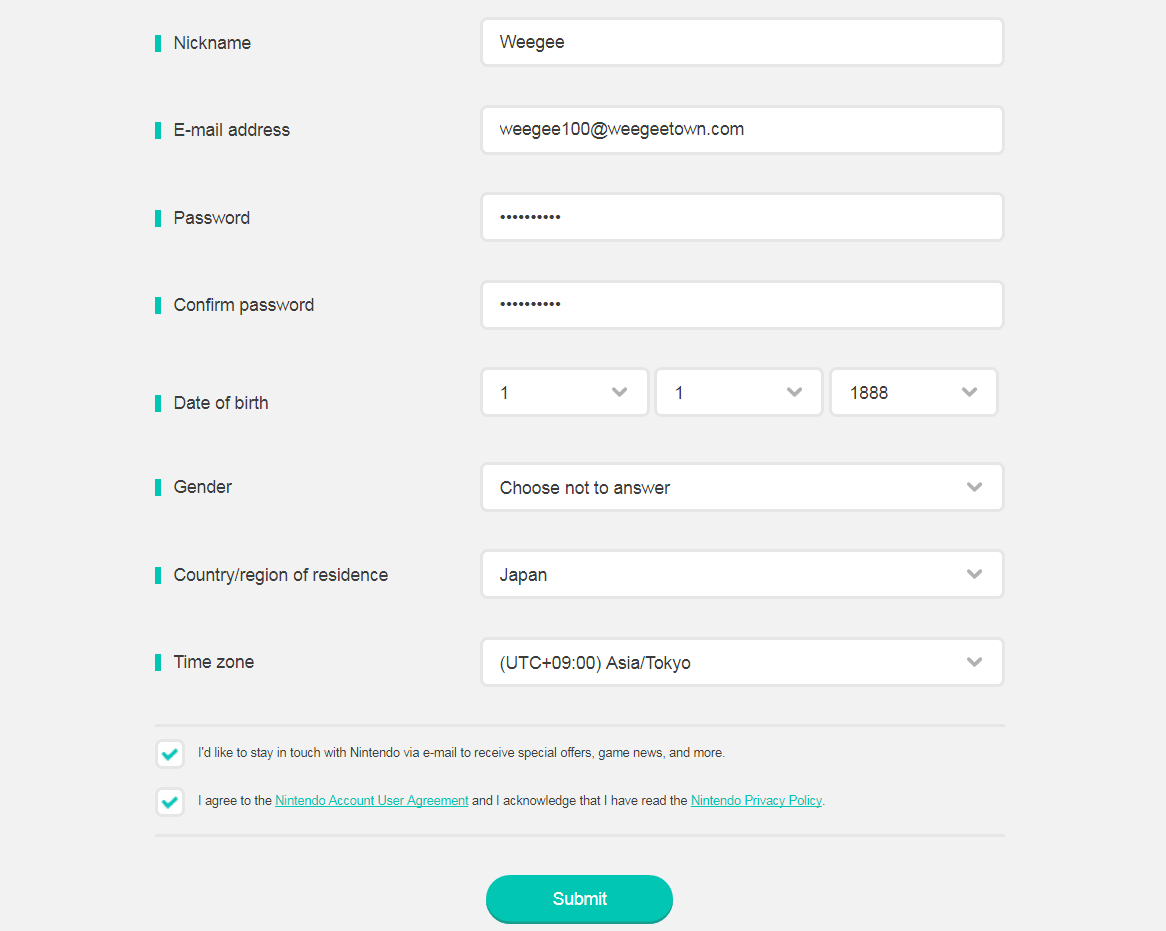Open the first date of birth dropdown
The width and height of the screenshot is (1166, 931).
pos(565,392)
